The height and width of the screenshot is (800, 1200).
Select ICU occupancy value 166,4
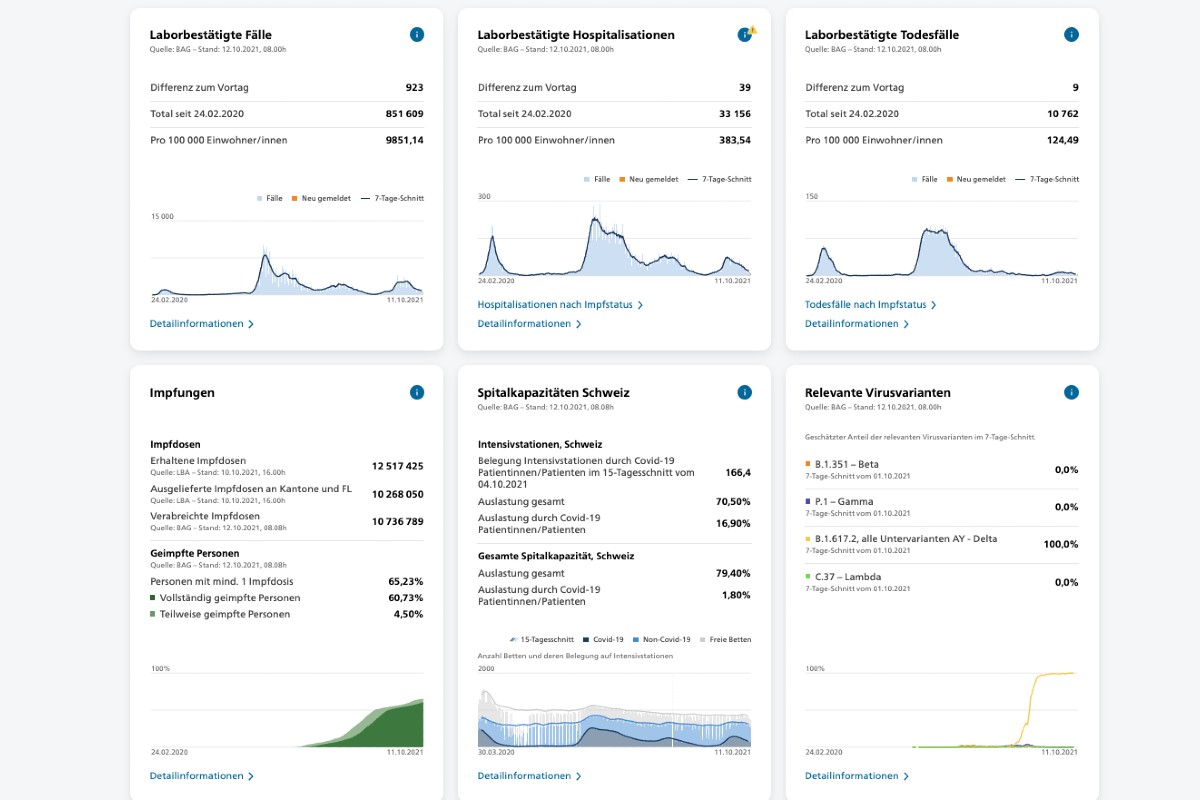point(738,473)
